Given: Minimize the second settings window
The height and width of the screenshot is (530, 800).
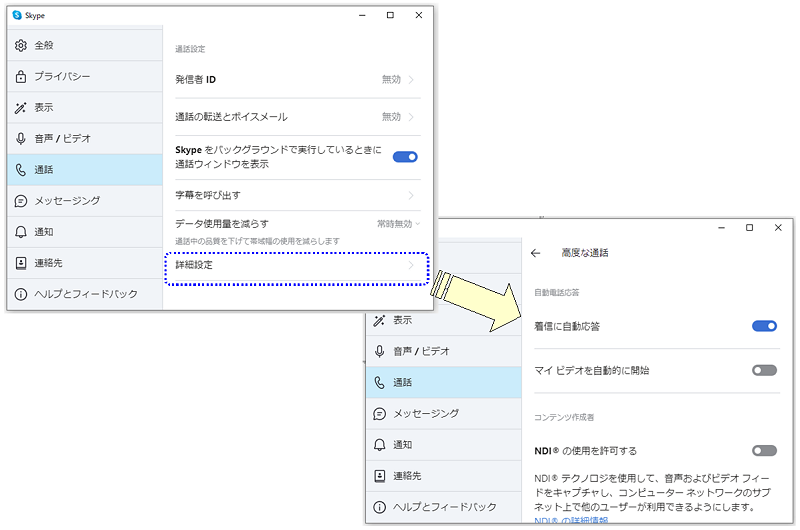Looking at the screenshot, I should point(721,228).
